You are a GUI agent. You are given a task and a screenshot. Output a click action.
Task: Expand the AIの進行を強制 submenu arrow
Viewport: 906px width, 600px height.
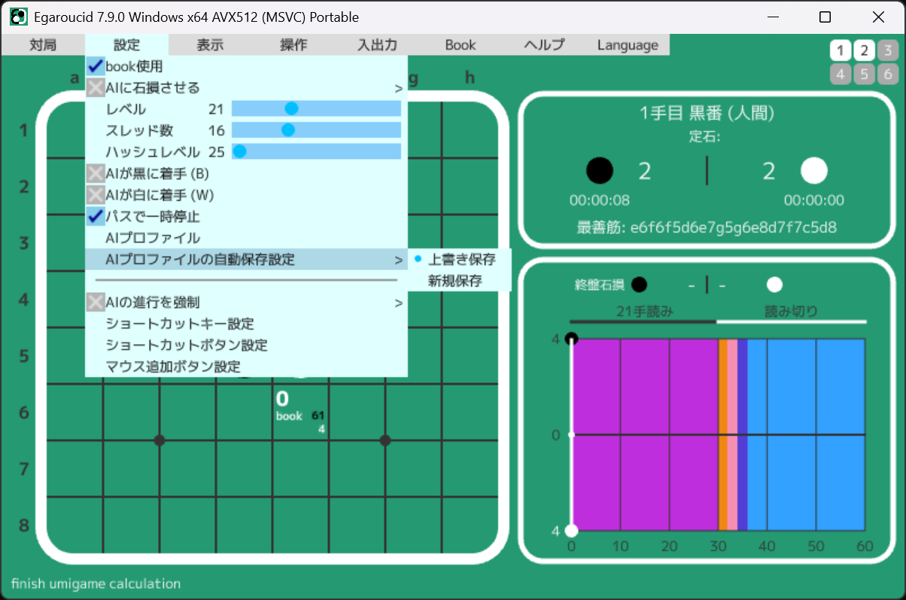tap(398, 303)
